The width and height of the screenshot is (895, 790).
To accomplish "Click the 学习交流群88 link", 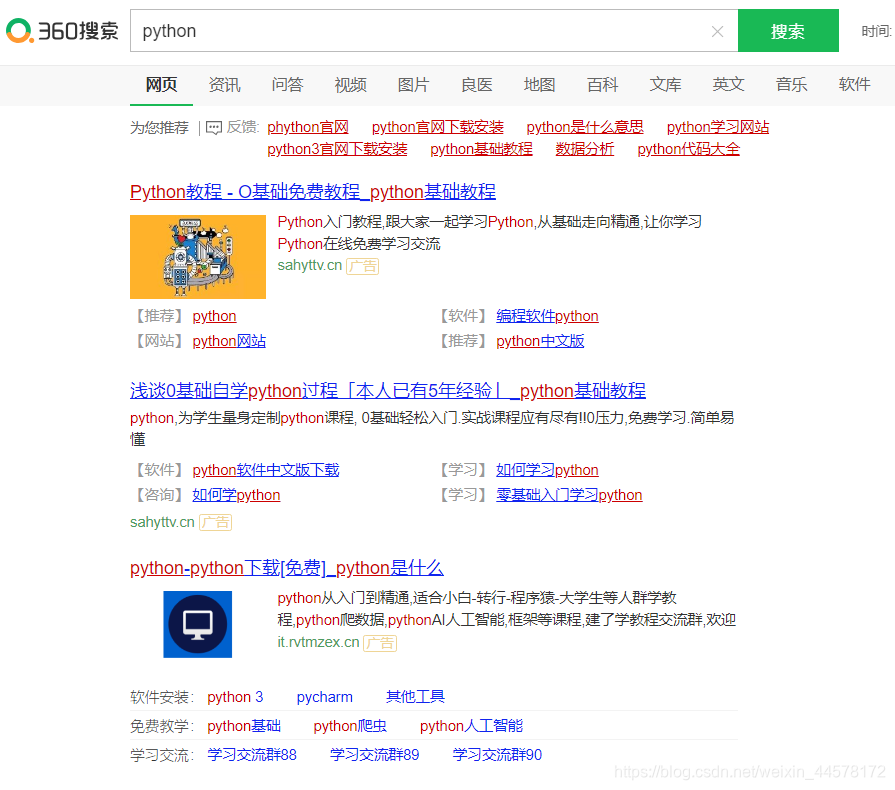I will pos(252,756).
